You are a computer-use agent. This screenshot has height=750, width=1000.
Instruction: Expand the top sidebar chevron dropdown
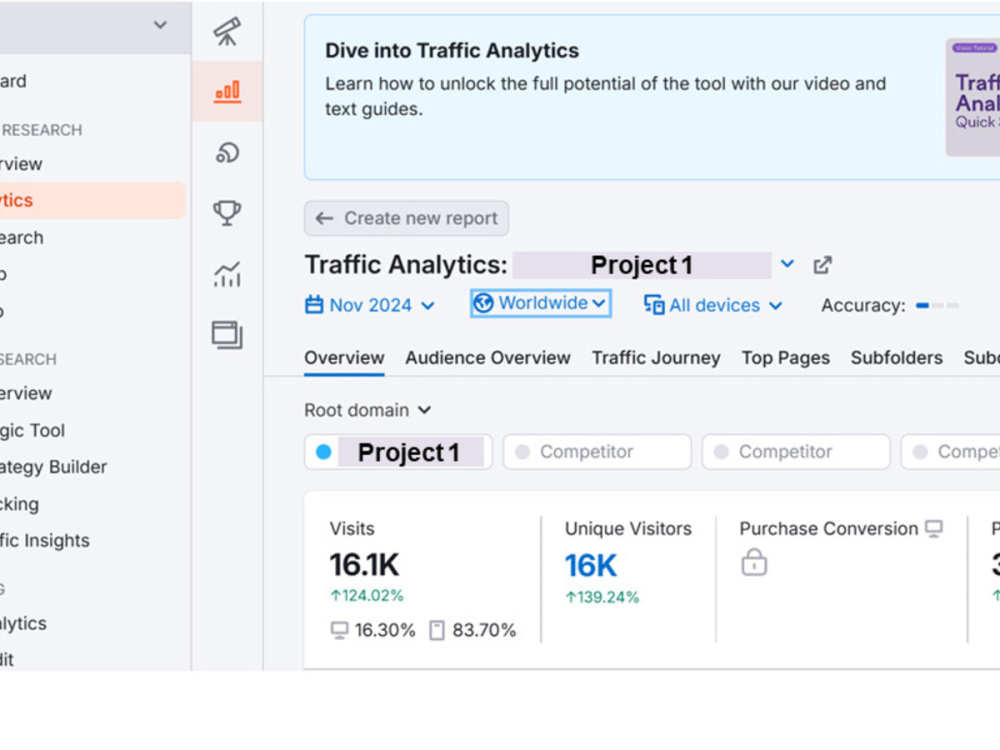(x=160, y=25)
